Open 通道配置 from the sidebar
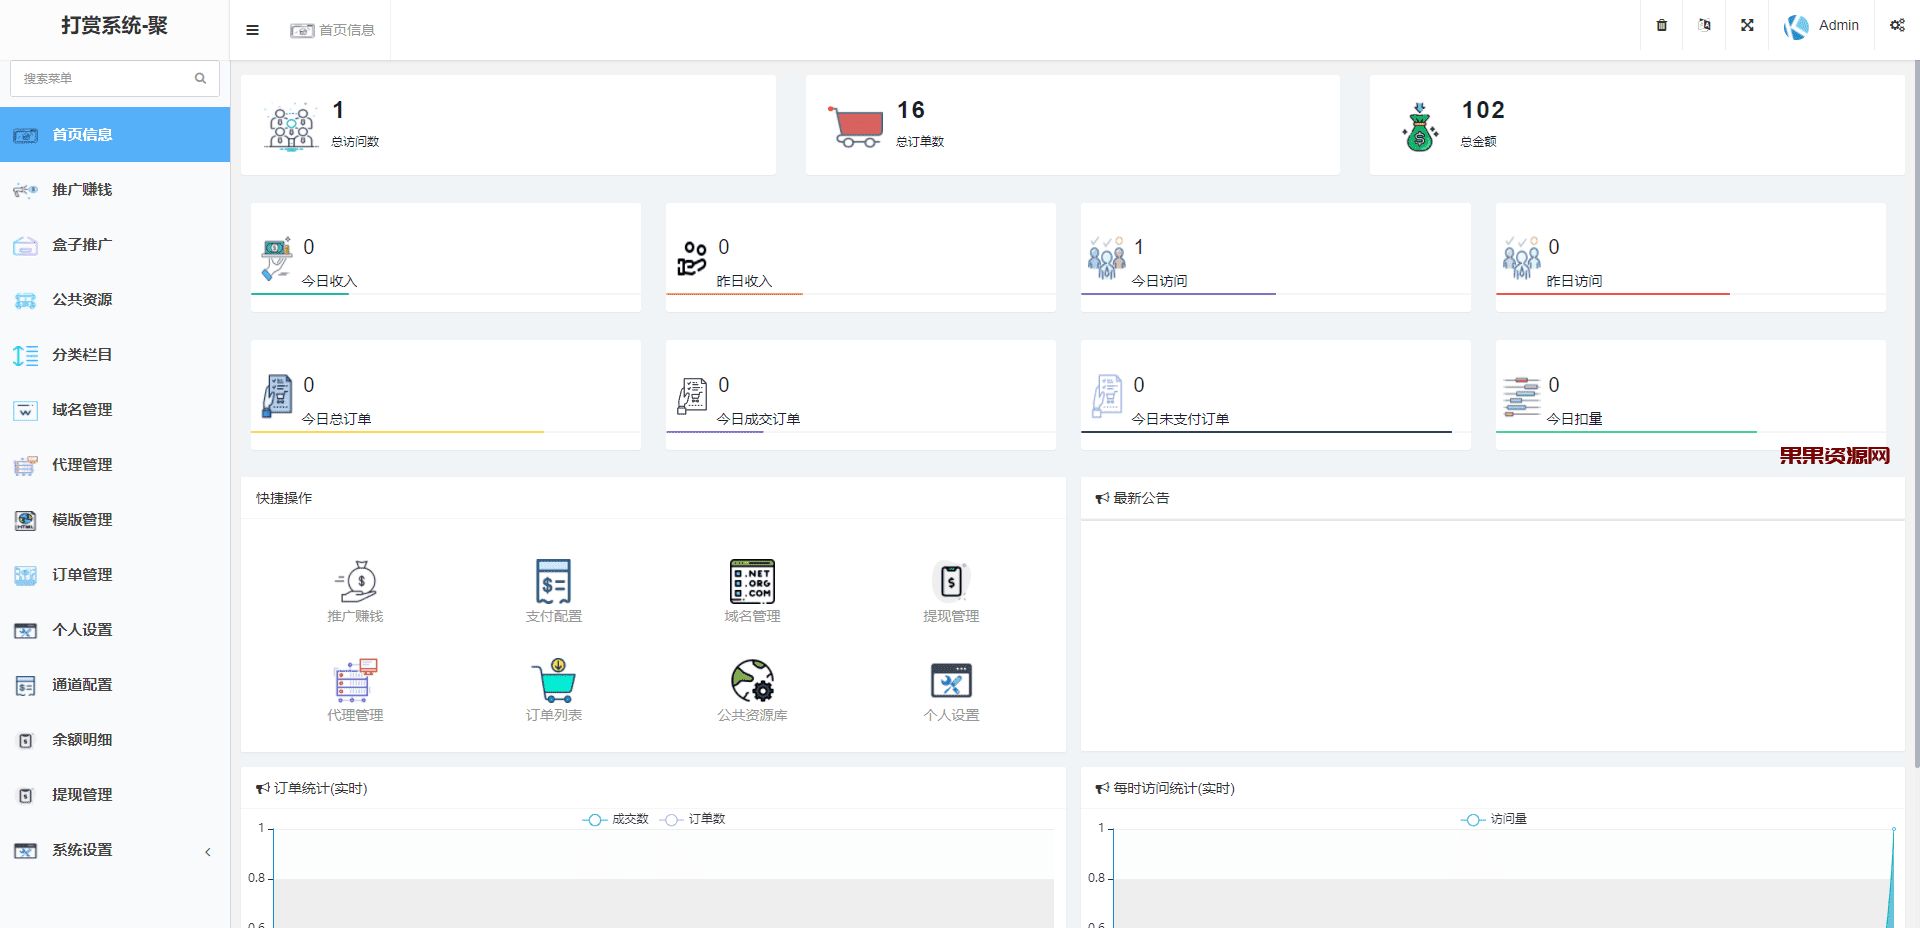Viewport: 1920px width, 928px height. (82, 685)
